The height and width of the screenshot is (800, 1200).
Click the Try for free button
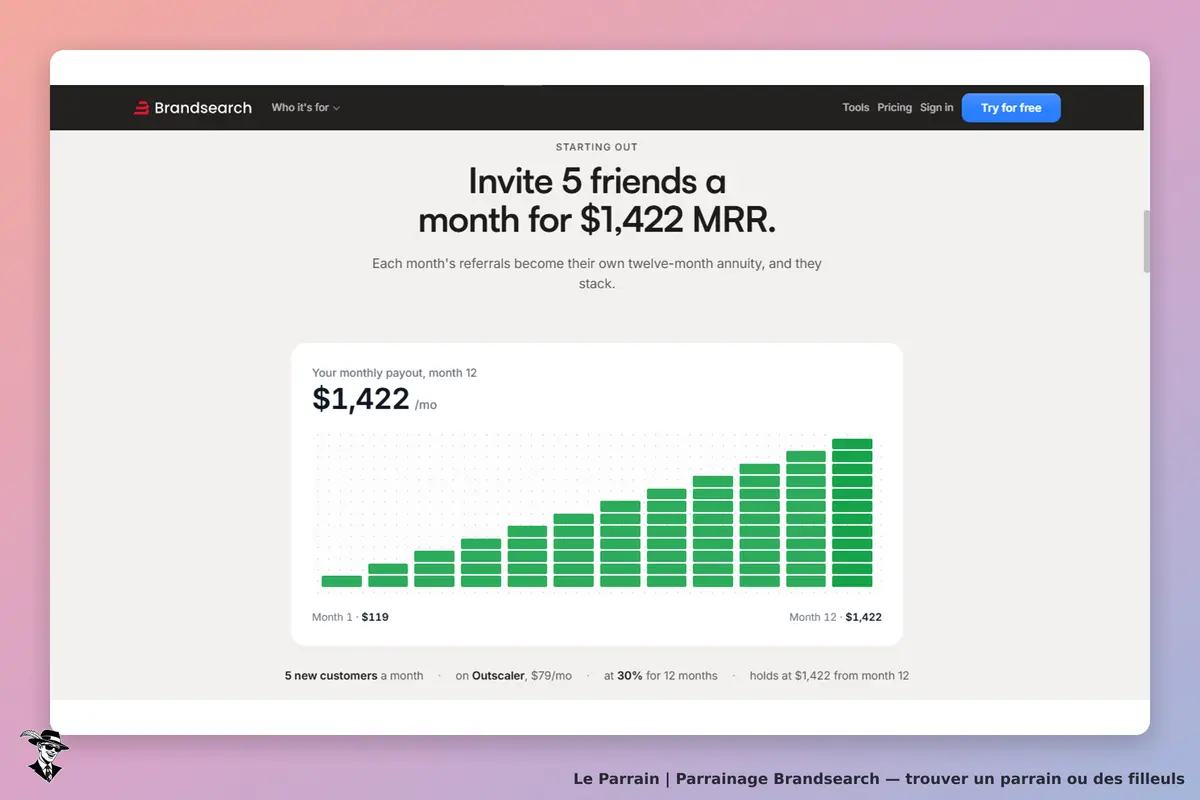[1011, 108]
